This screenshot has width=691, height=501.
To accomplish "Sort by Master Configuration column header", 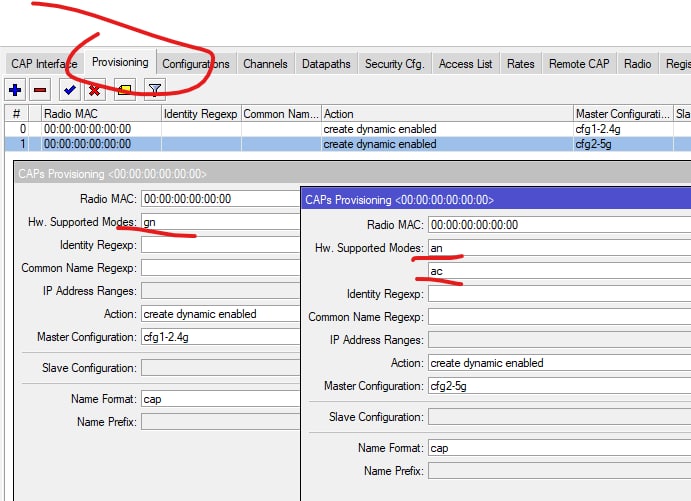I will [623, 114].
